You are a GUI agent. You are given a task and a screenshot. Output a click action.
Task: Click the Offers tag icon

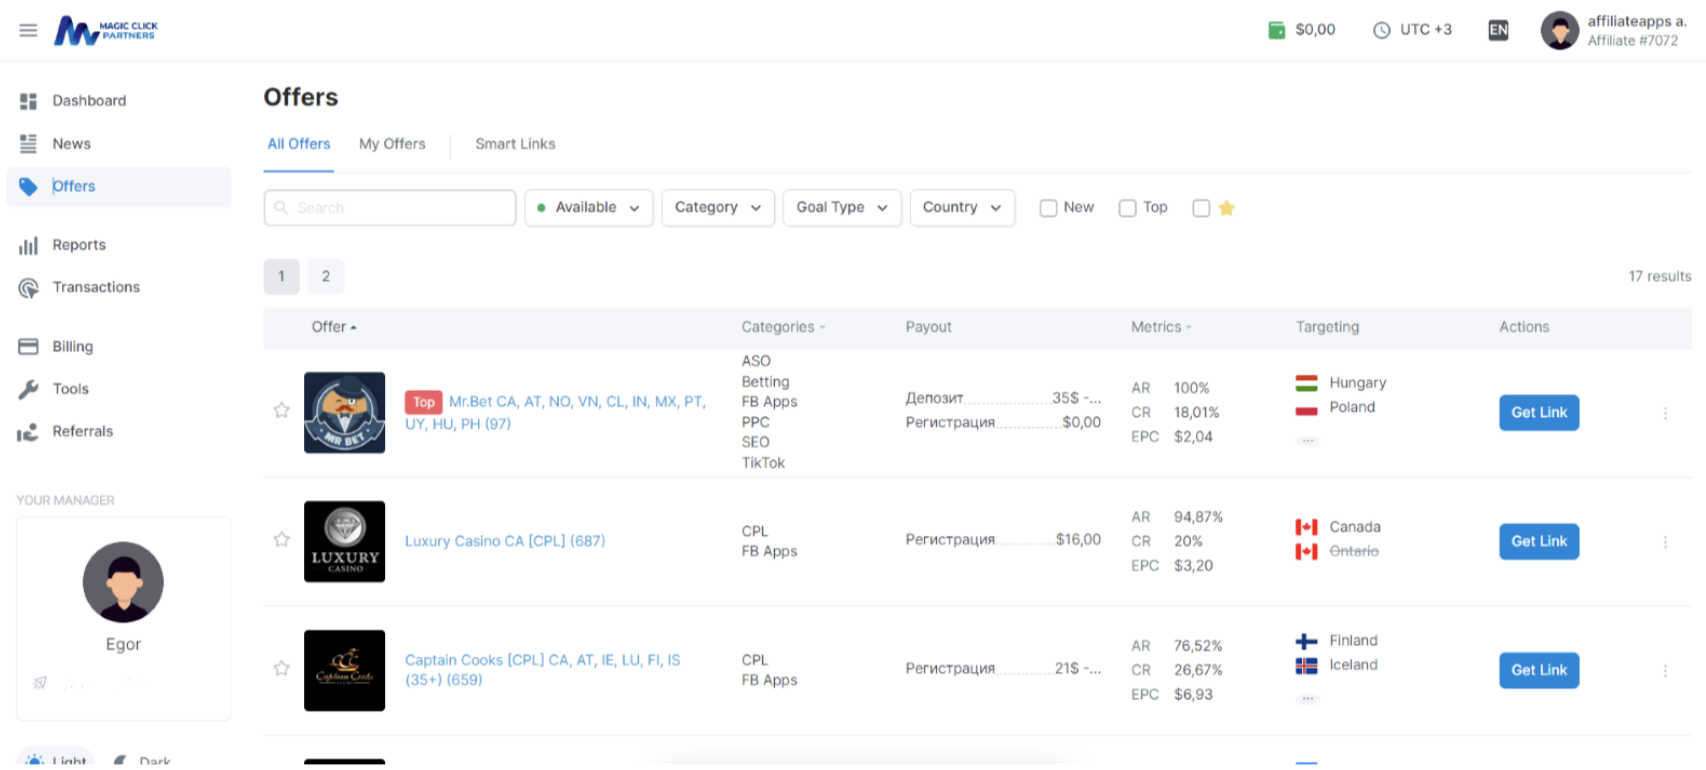(28, 187)
